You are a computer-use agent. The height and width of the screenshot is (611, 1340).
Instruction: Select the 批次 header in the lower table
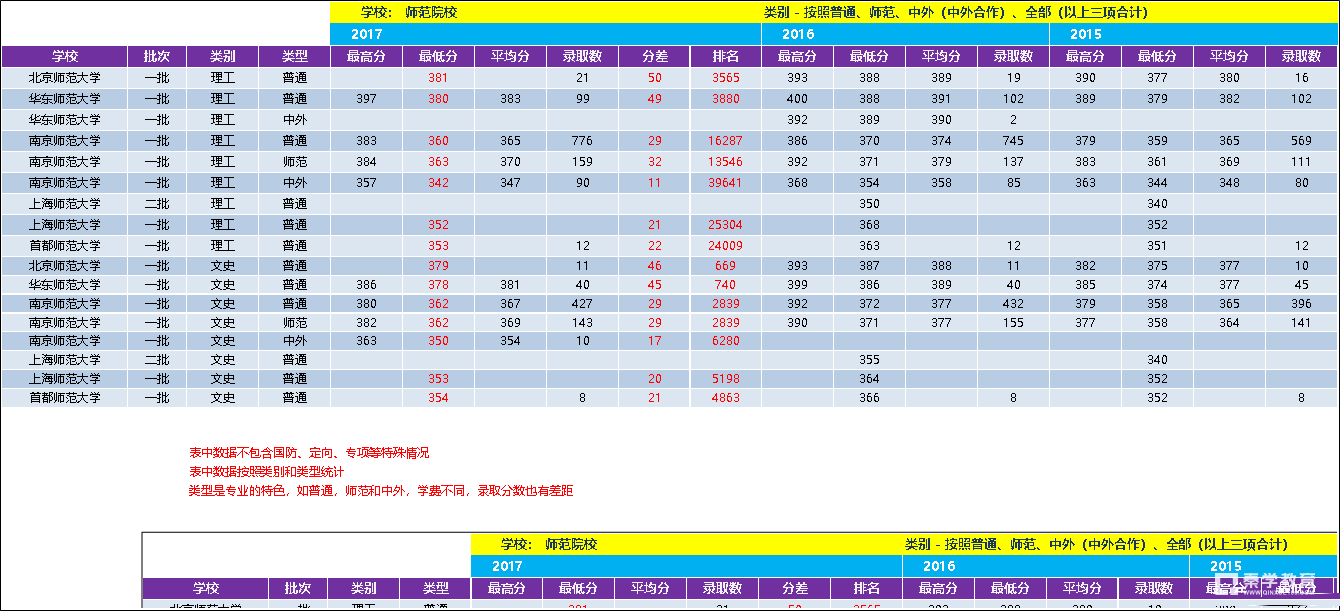tap(297, 589)
